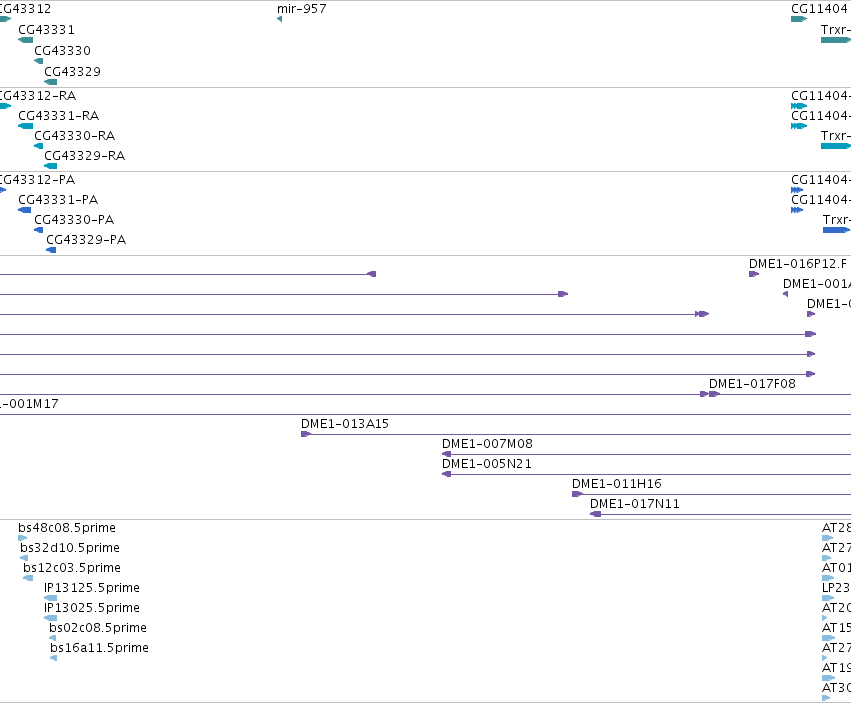Open the DME1-005N21 clone label
Image resolution: width=851 pixels, height=703 pixels.
click(x=487, y=464)
